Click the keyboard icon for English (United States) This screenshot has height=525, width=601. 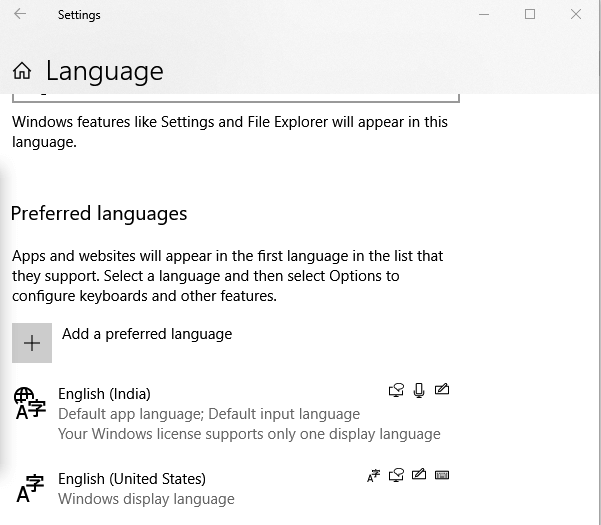(x=442, y=475)
